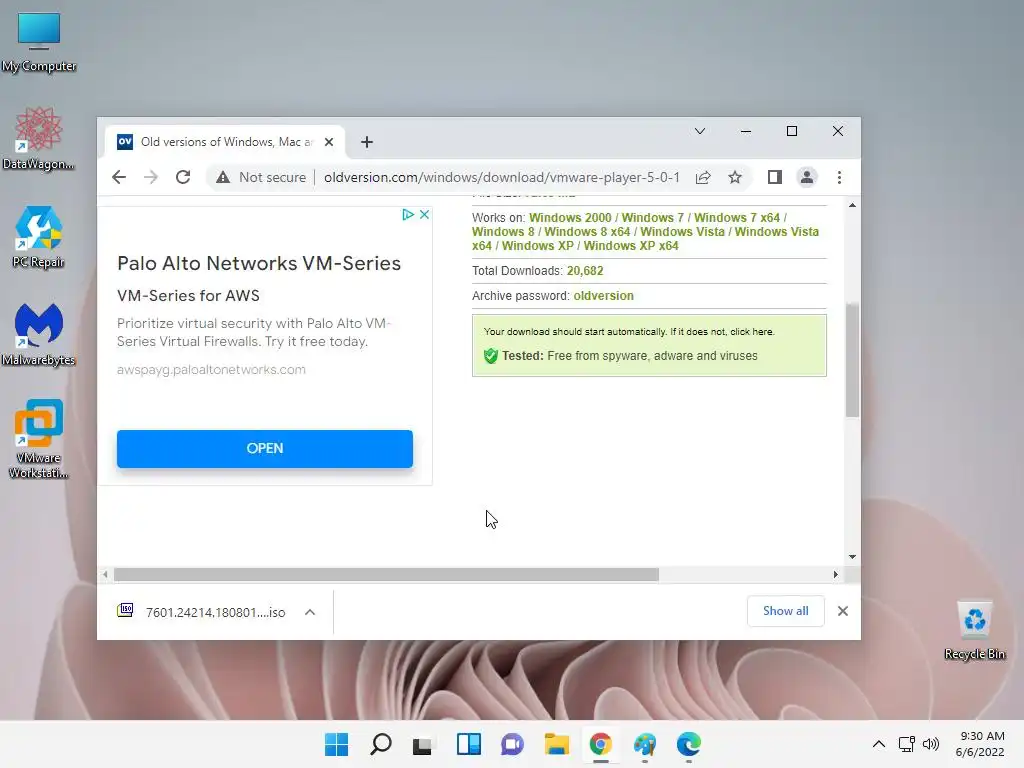Open Palo Alto Networks VM-Series ad title
Image resolution: width=1024 pixels, height=768 pixels.
(x=259, y=263)
